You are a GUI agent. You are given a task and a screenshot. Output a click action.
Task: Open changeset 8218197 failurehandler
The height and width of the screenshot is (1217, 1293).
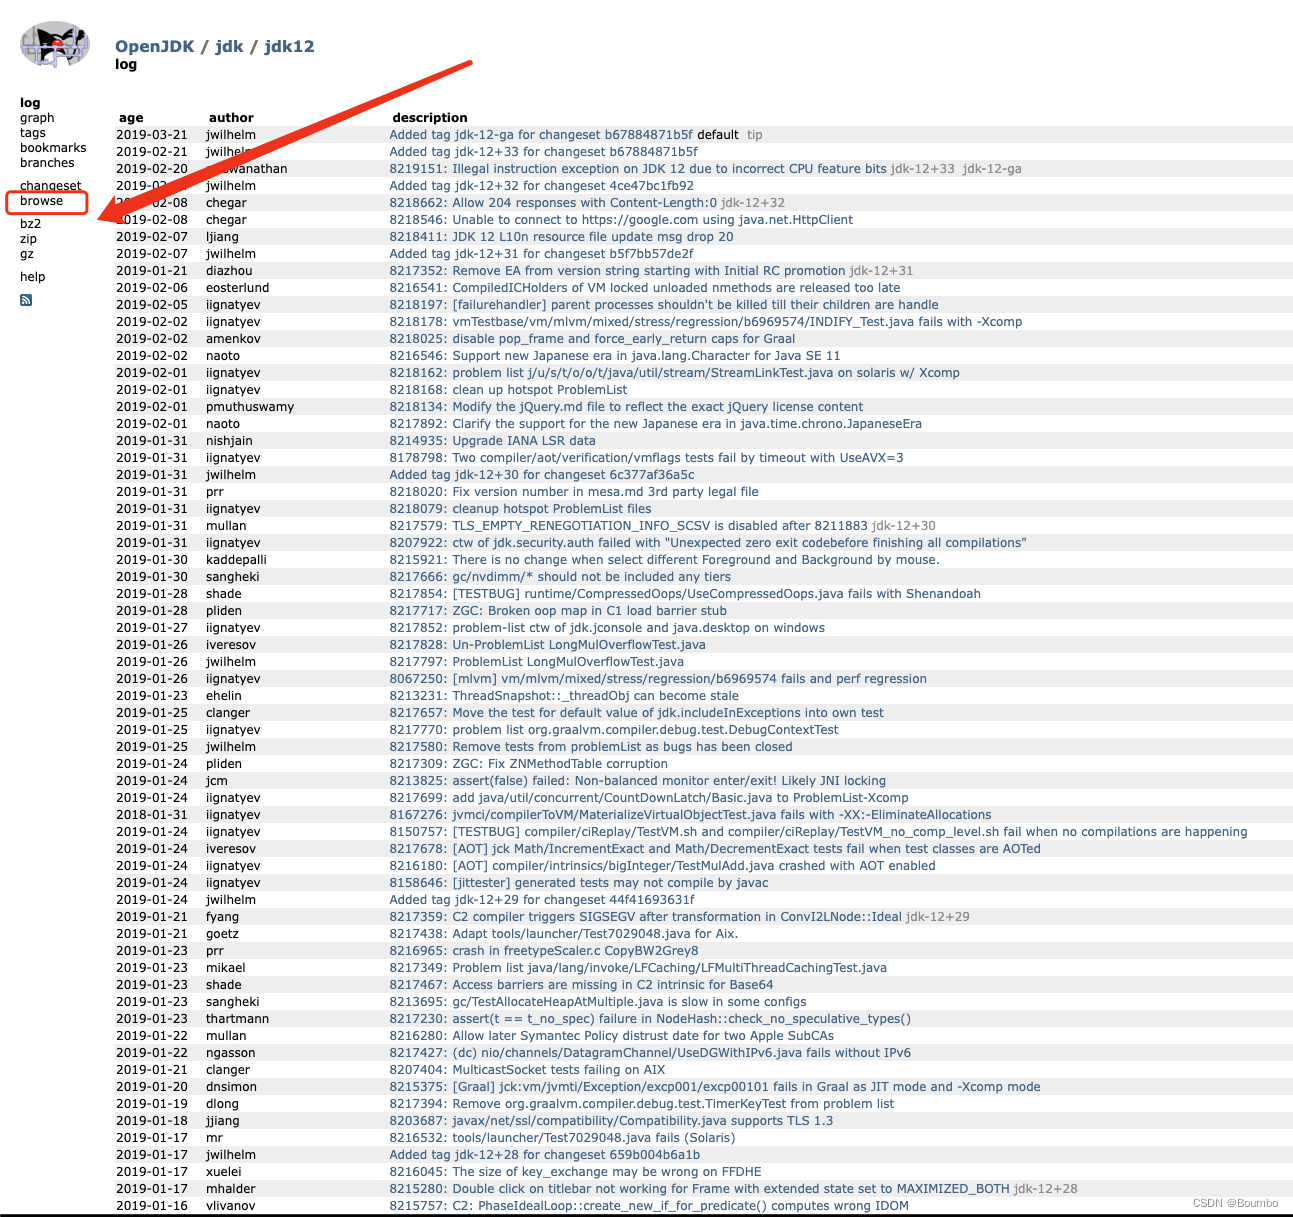(664, 305)
